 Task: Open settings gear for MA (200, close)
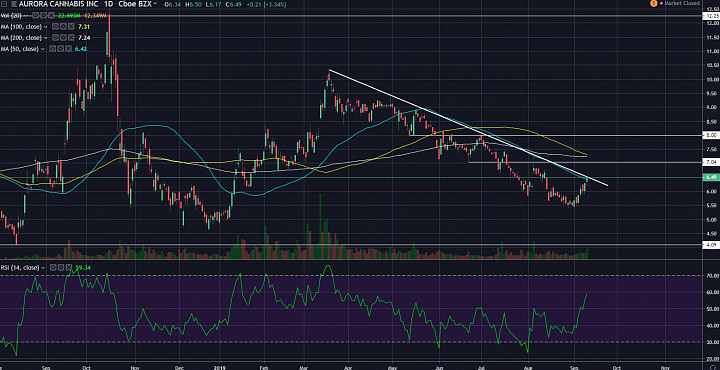[x=63, y=38]
